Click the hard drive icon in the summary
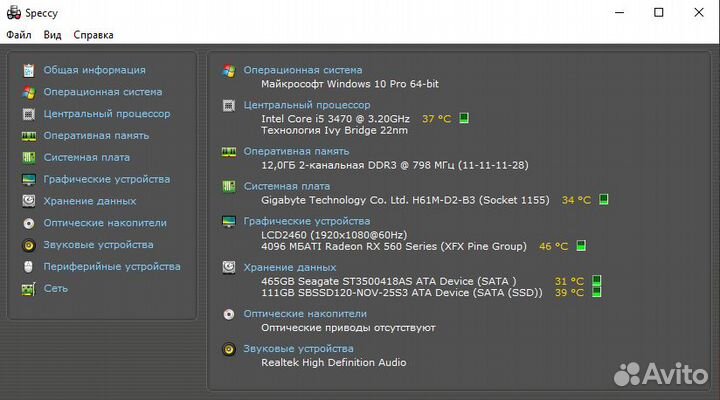 tap(229, 267)
